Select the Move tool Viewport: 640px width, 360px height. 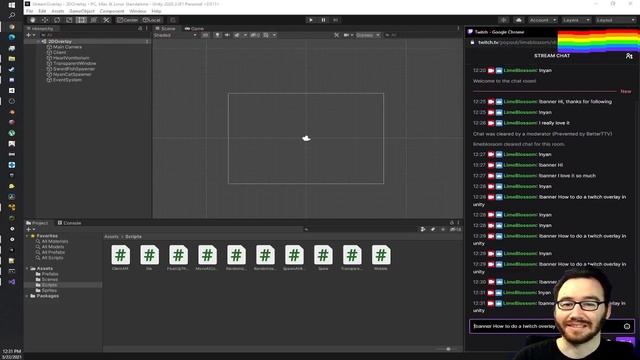click(45, 20)
